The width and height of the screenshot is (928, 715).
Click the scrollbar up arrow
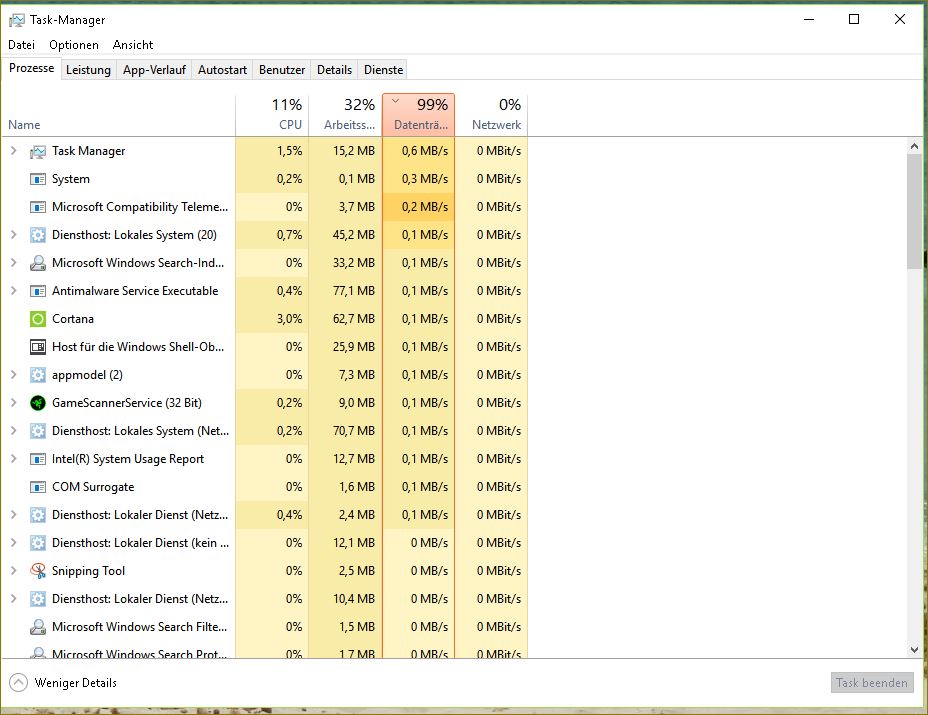(914, 146)
